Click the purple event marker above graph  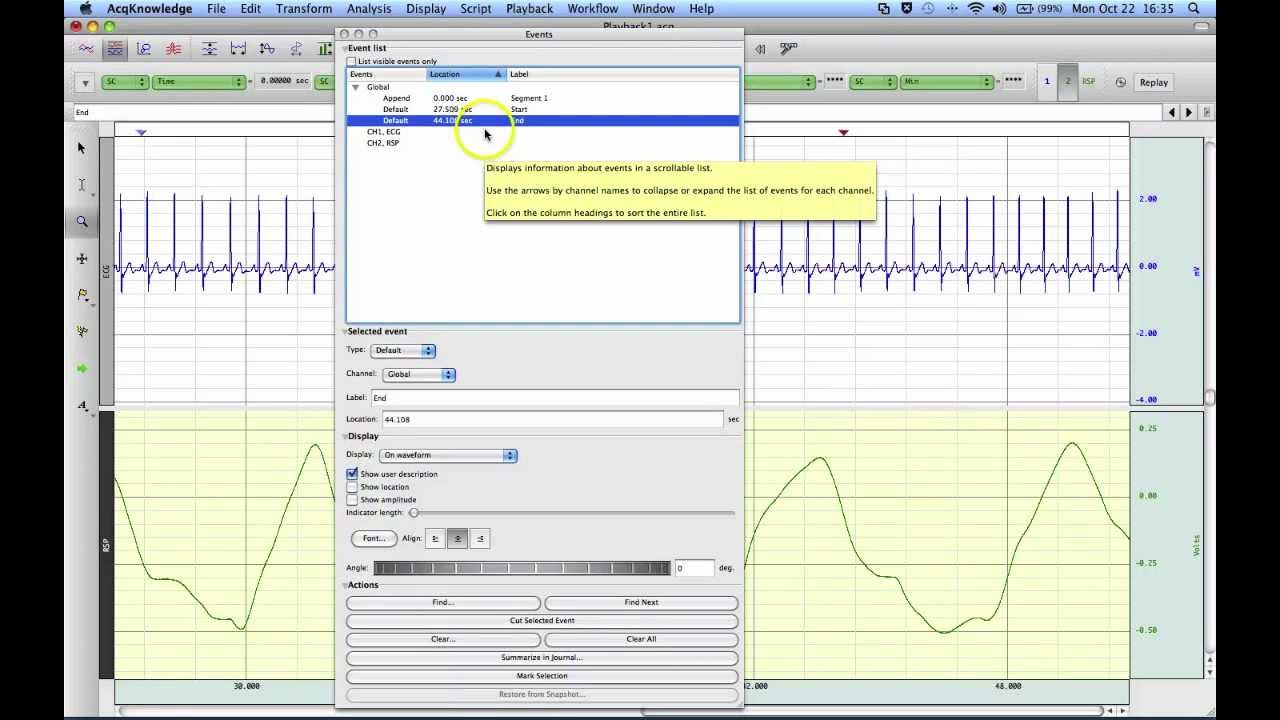click(141, 132)
